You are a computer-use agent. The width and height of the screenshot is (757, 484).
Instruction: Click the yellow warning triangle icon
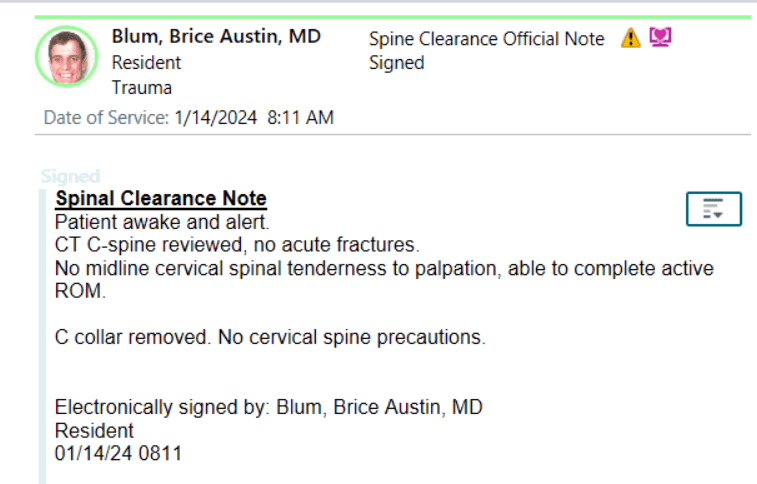coord(631,38)
